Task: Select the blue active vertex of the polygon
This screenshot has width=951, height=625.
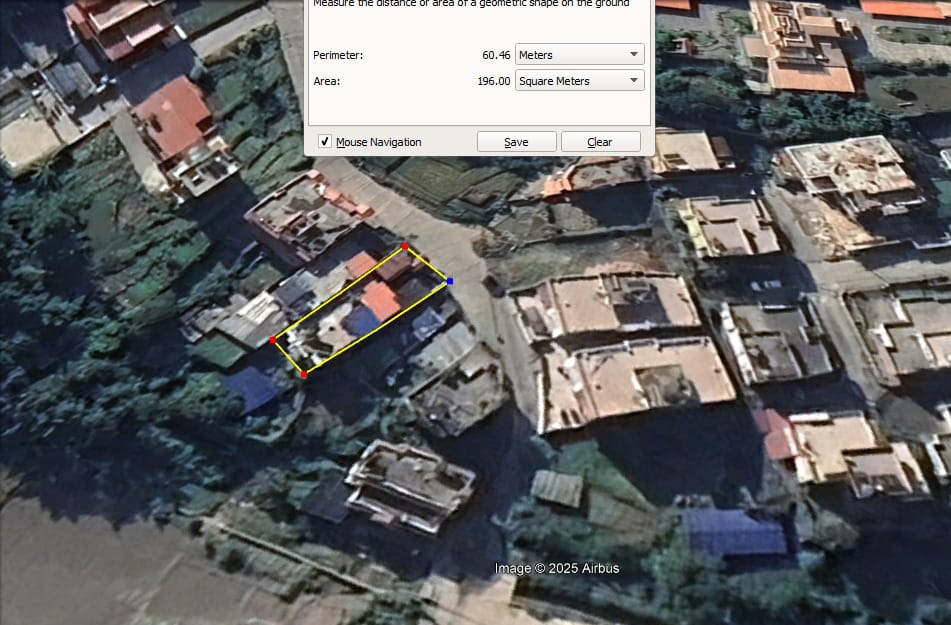Action: 450,282
